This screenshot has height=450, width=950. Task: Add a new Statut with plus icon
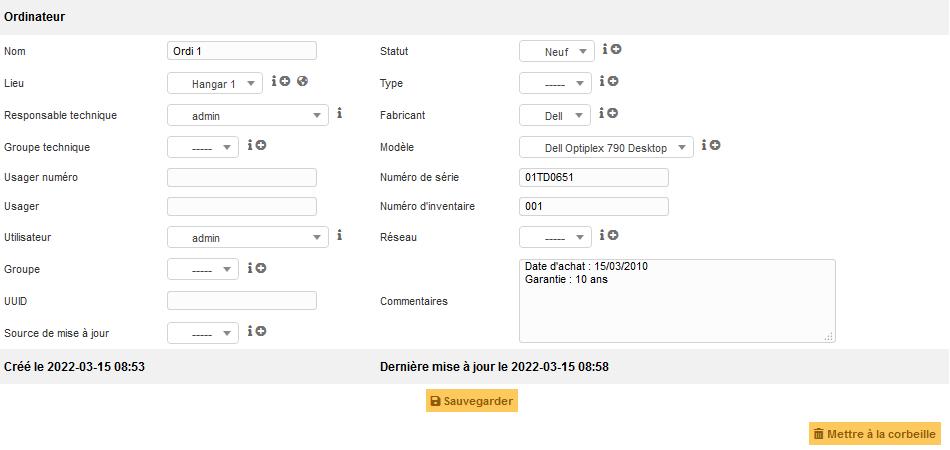616,49
